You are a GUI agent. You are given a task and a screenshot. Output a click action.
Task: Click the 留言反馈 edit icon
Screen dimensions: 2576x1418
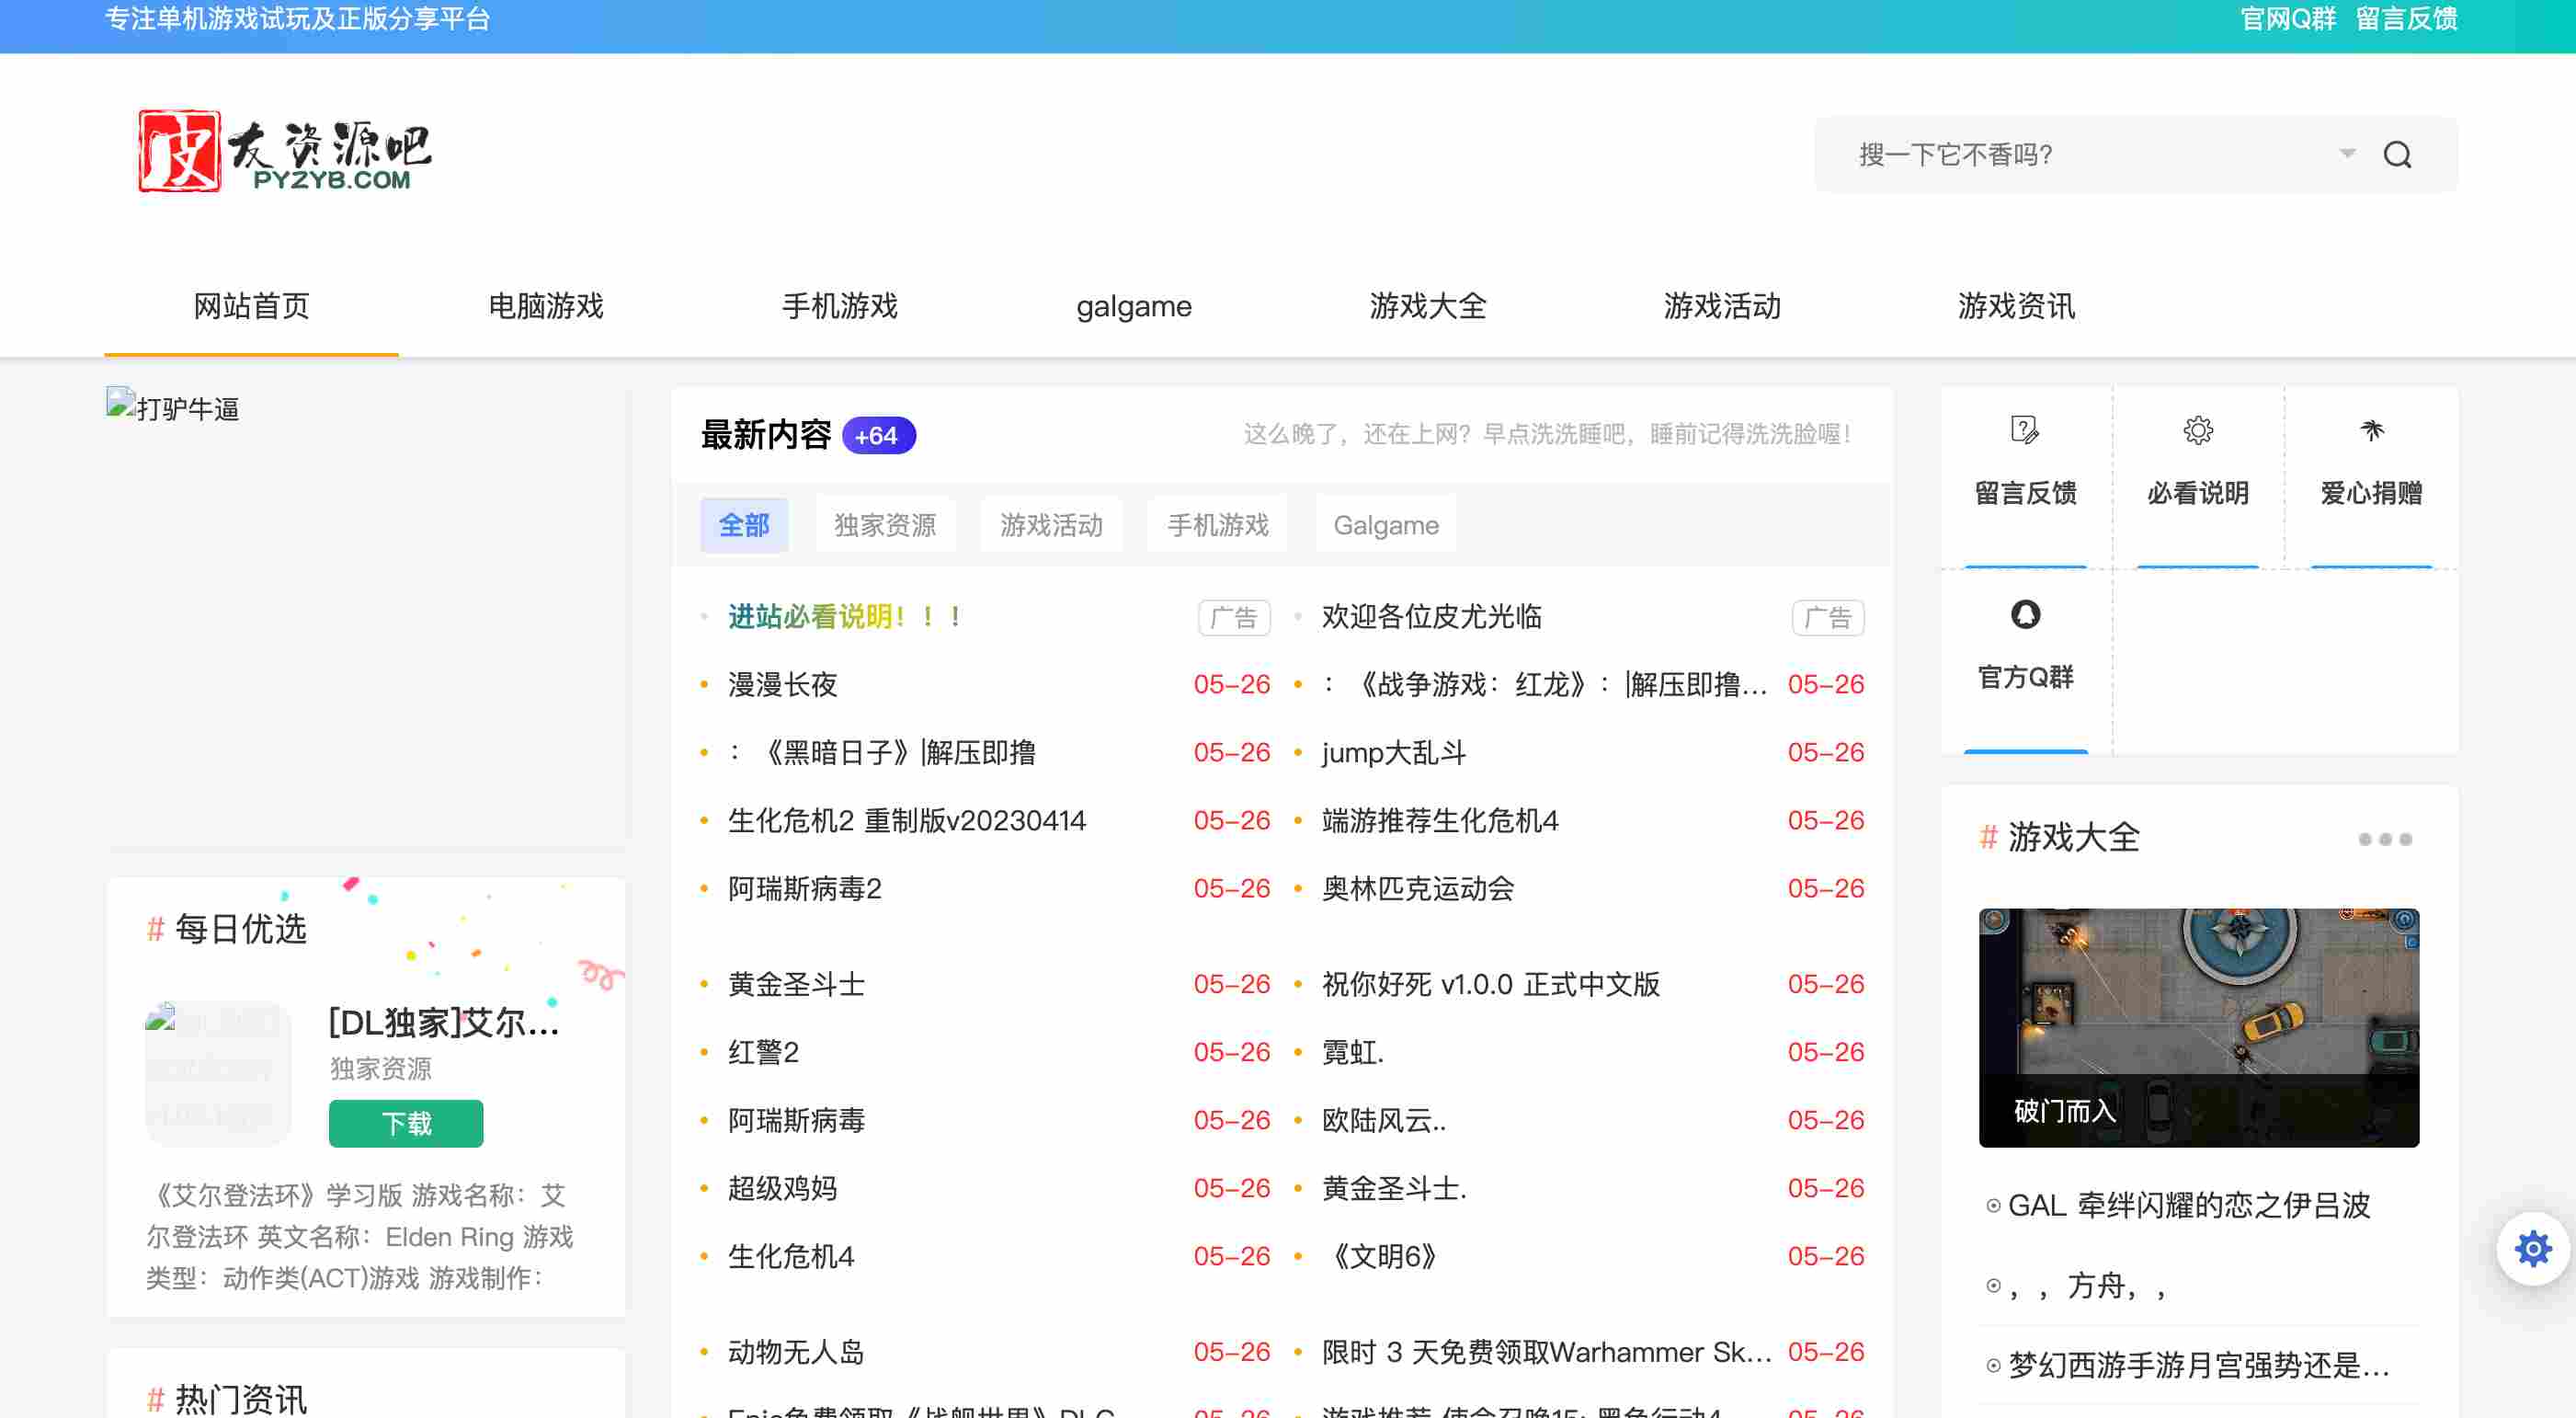pyautogui.click(x=2024, y=430)
